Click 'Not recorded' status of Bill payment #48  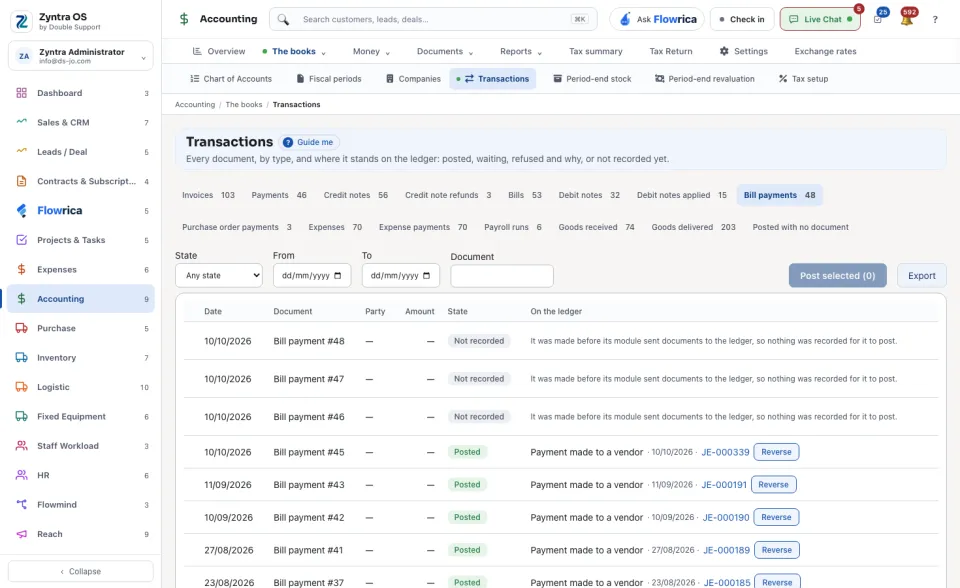point(479,341)
